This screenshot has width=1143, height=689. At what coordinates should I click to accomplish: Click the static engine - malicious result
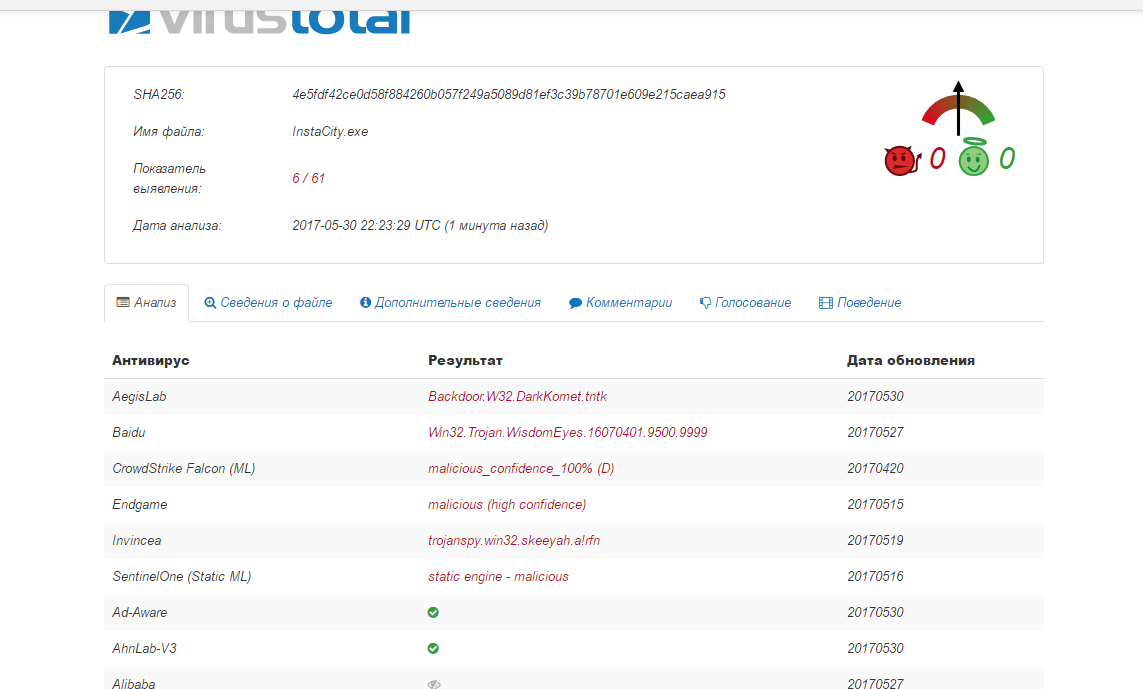pos(498,577)
